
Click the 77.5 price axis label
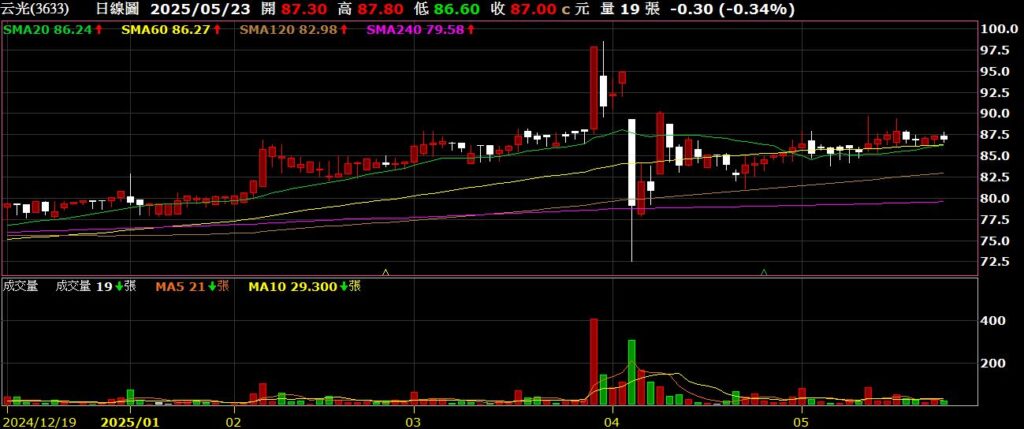(995, 220)
